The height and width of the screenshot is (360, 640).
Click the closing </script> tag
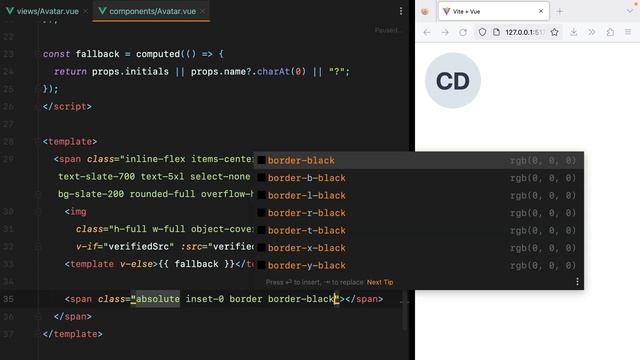tap(67, 107)
